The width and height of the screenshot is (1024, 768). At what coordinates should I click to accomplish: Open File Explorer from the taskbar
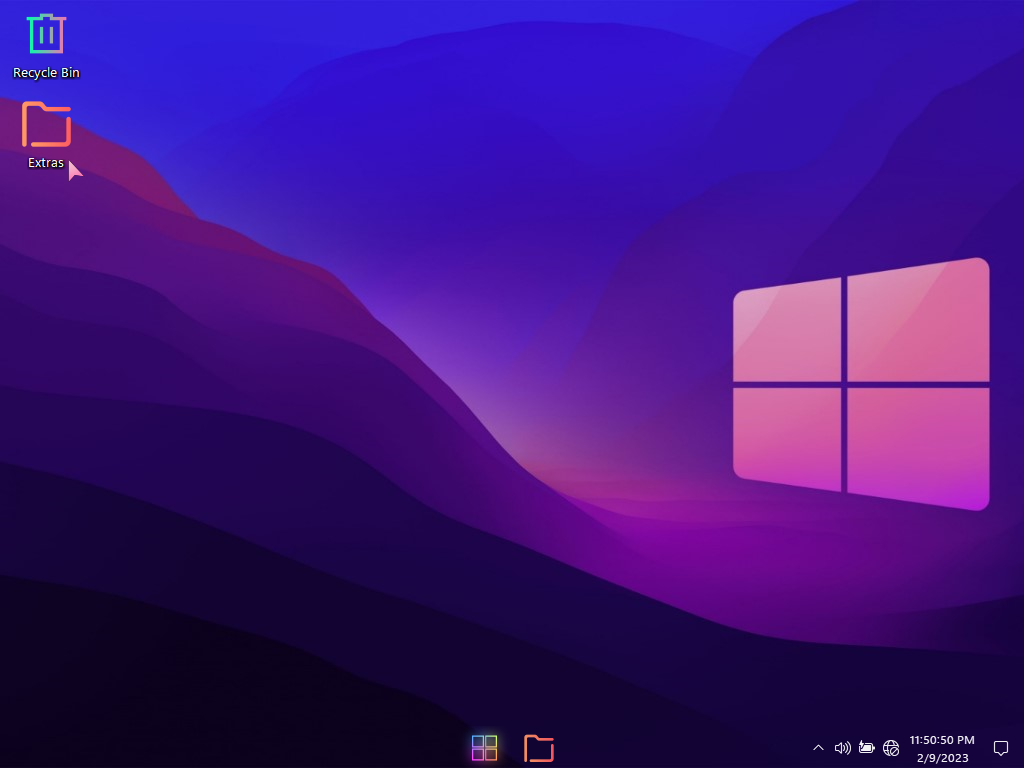(539, 748)
